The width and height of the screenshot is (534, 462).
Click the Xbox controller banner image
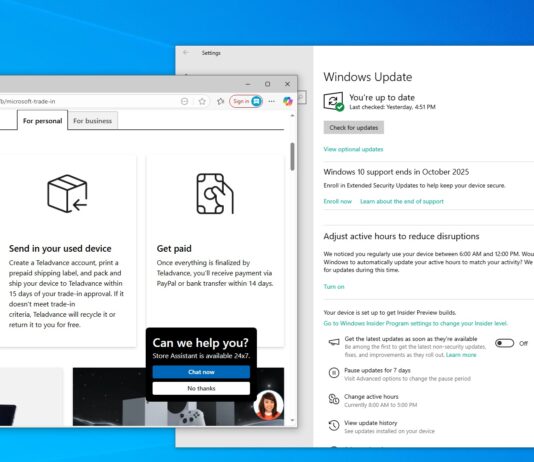pyautogui.click(x=178, y=397)
